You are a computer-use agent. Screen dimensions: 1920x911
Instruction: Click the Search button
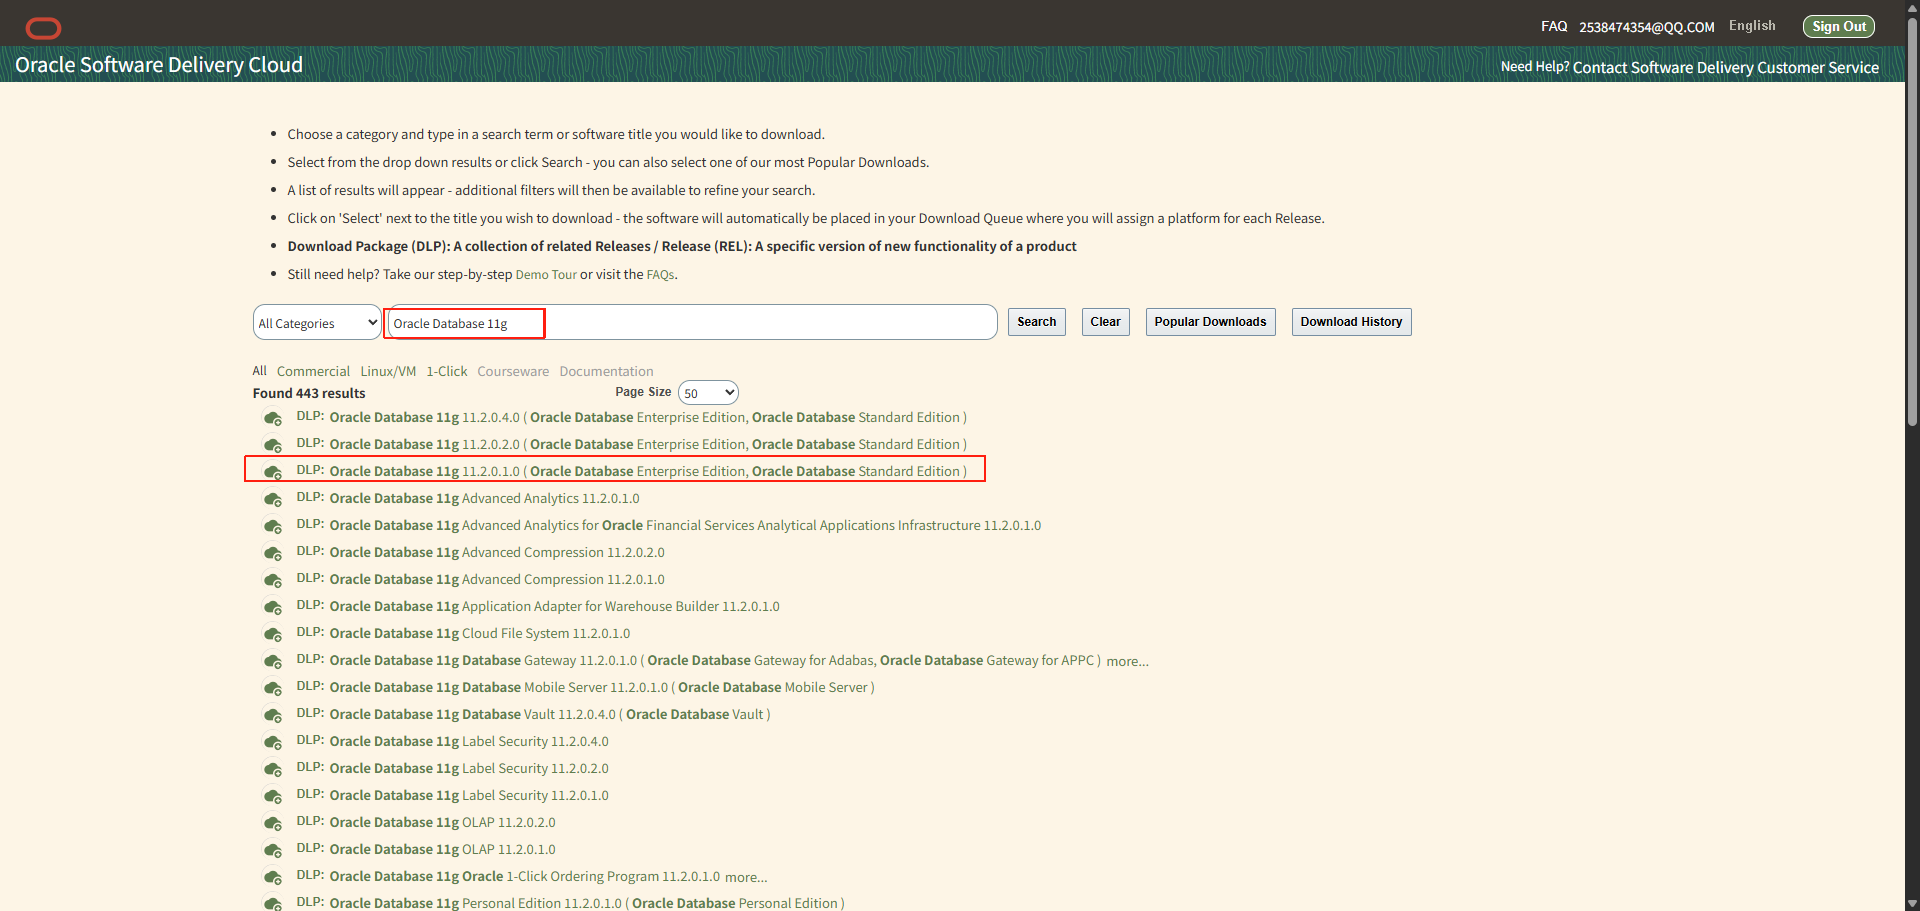(x=1037, y=322)
